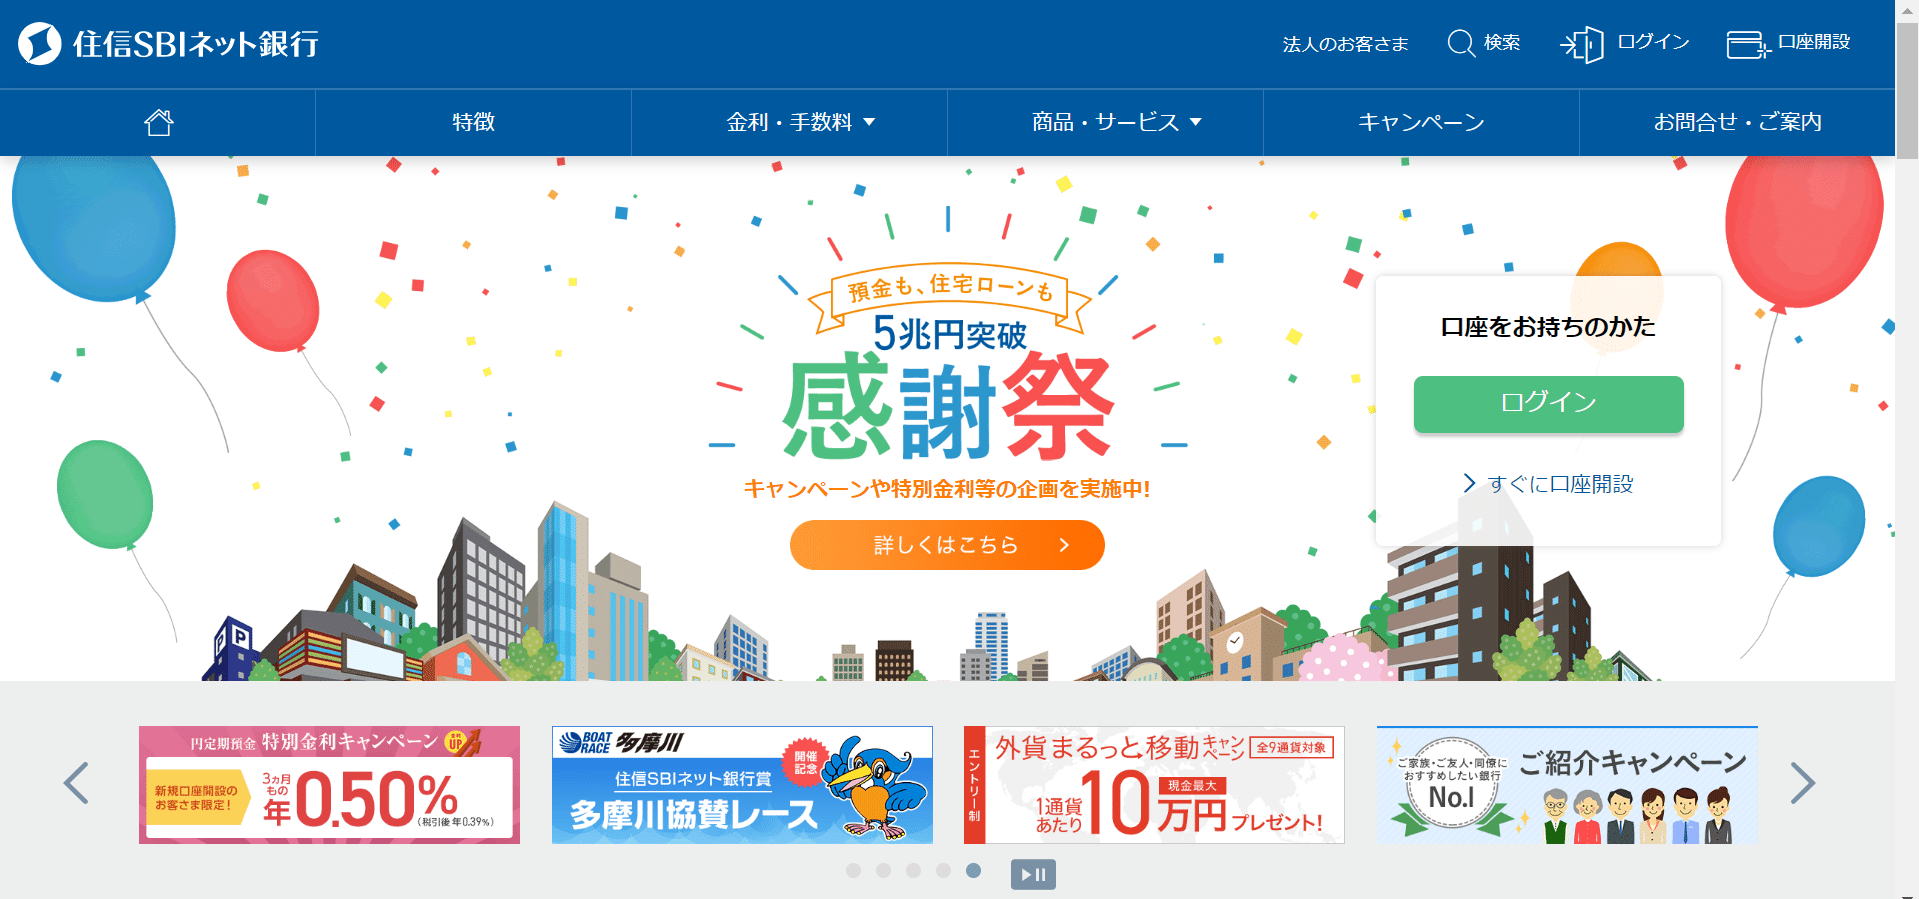The image size is (1919, 899).
Task: Click the 住信SBIネット銀行 logo
Action: point(168,44)
